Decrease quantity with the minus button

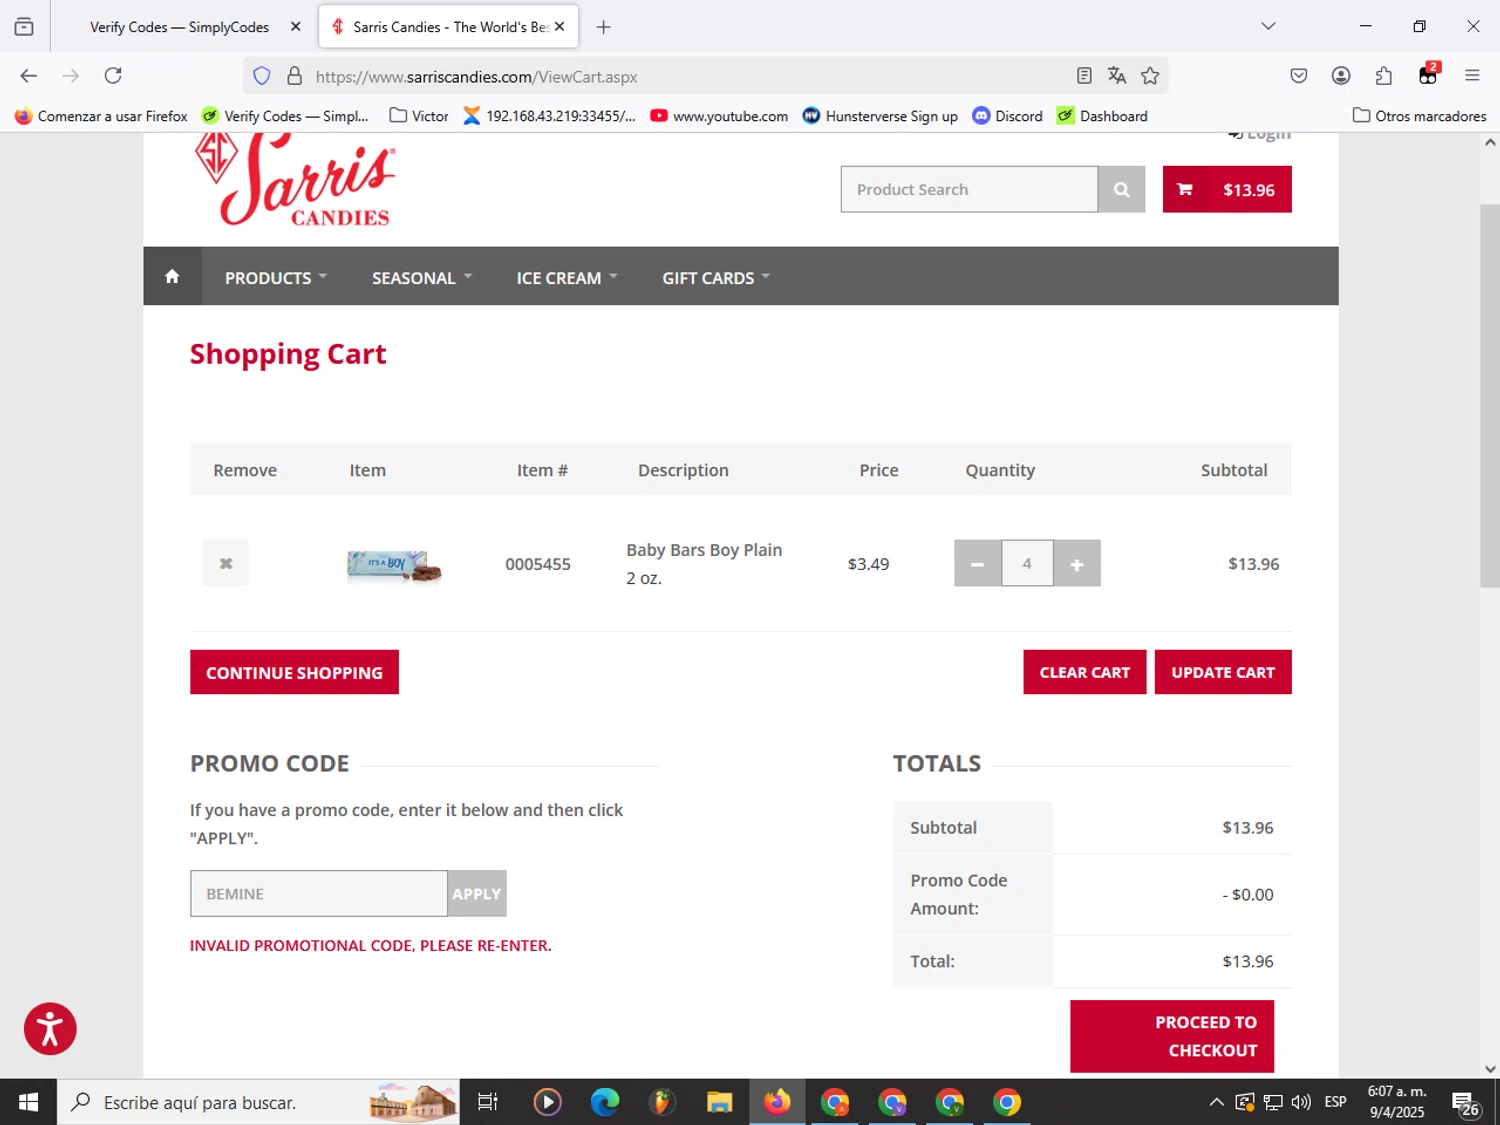pos(977,563)
